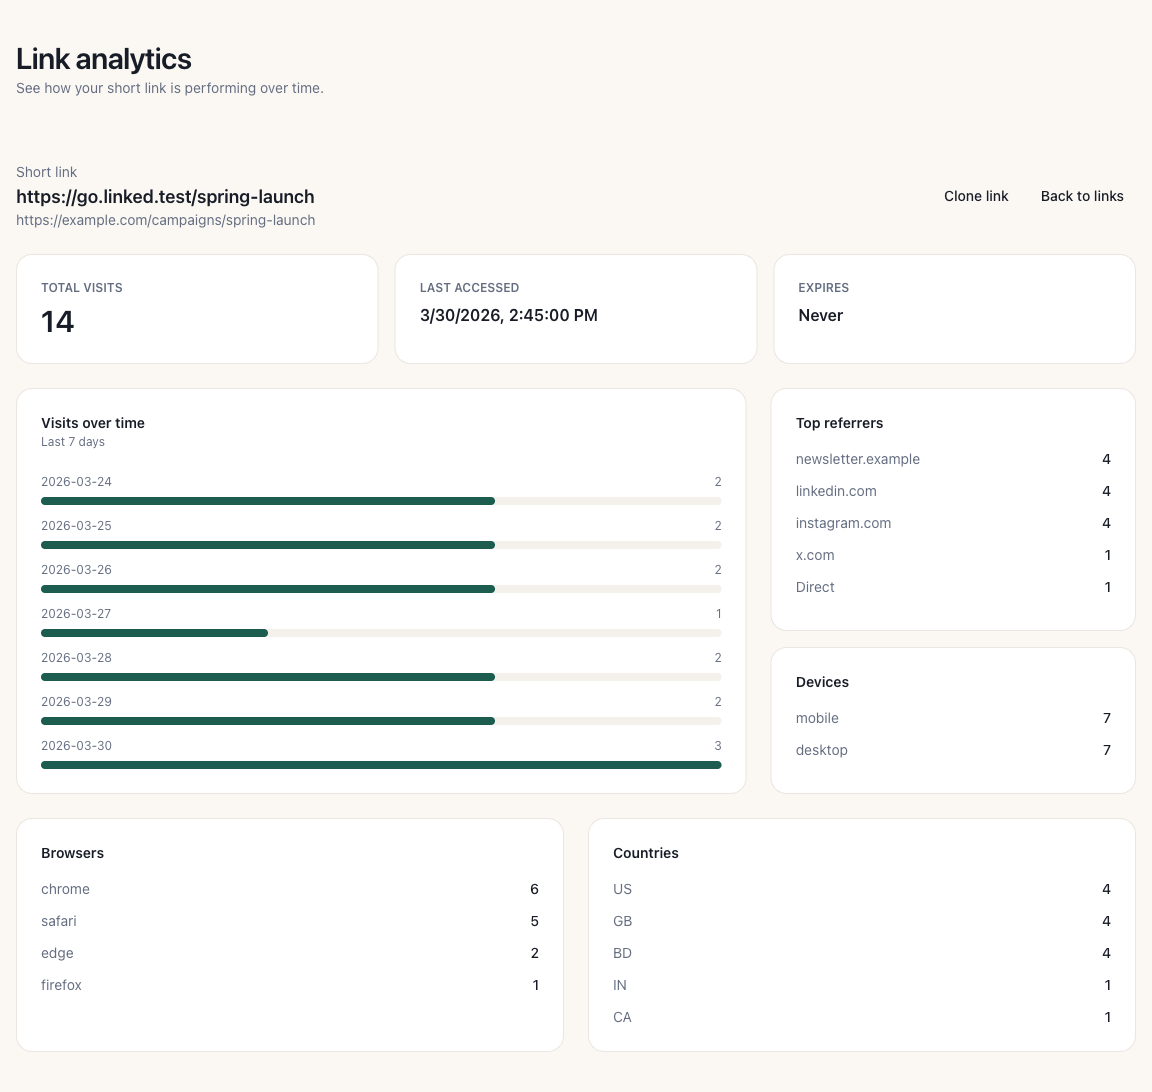Click the desktop device count
Viewport: 1152px width, 1092px height.
(1106, 750)
